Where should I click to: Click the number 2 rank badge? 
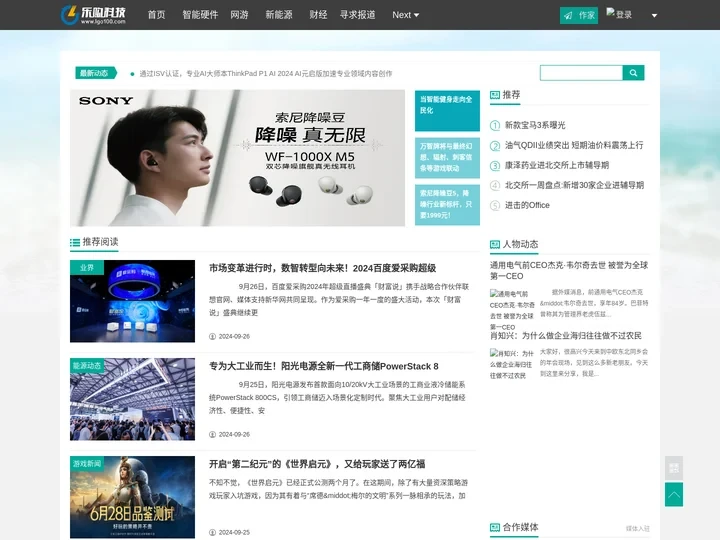(x=495, y=146)
